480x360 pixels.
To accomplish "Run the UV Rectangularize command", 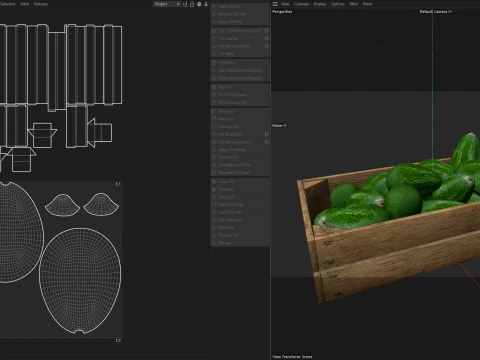I will click(240, 142).
